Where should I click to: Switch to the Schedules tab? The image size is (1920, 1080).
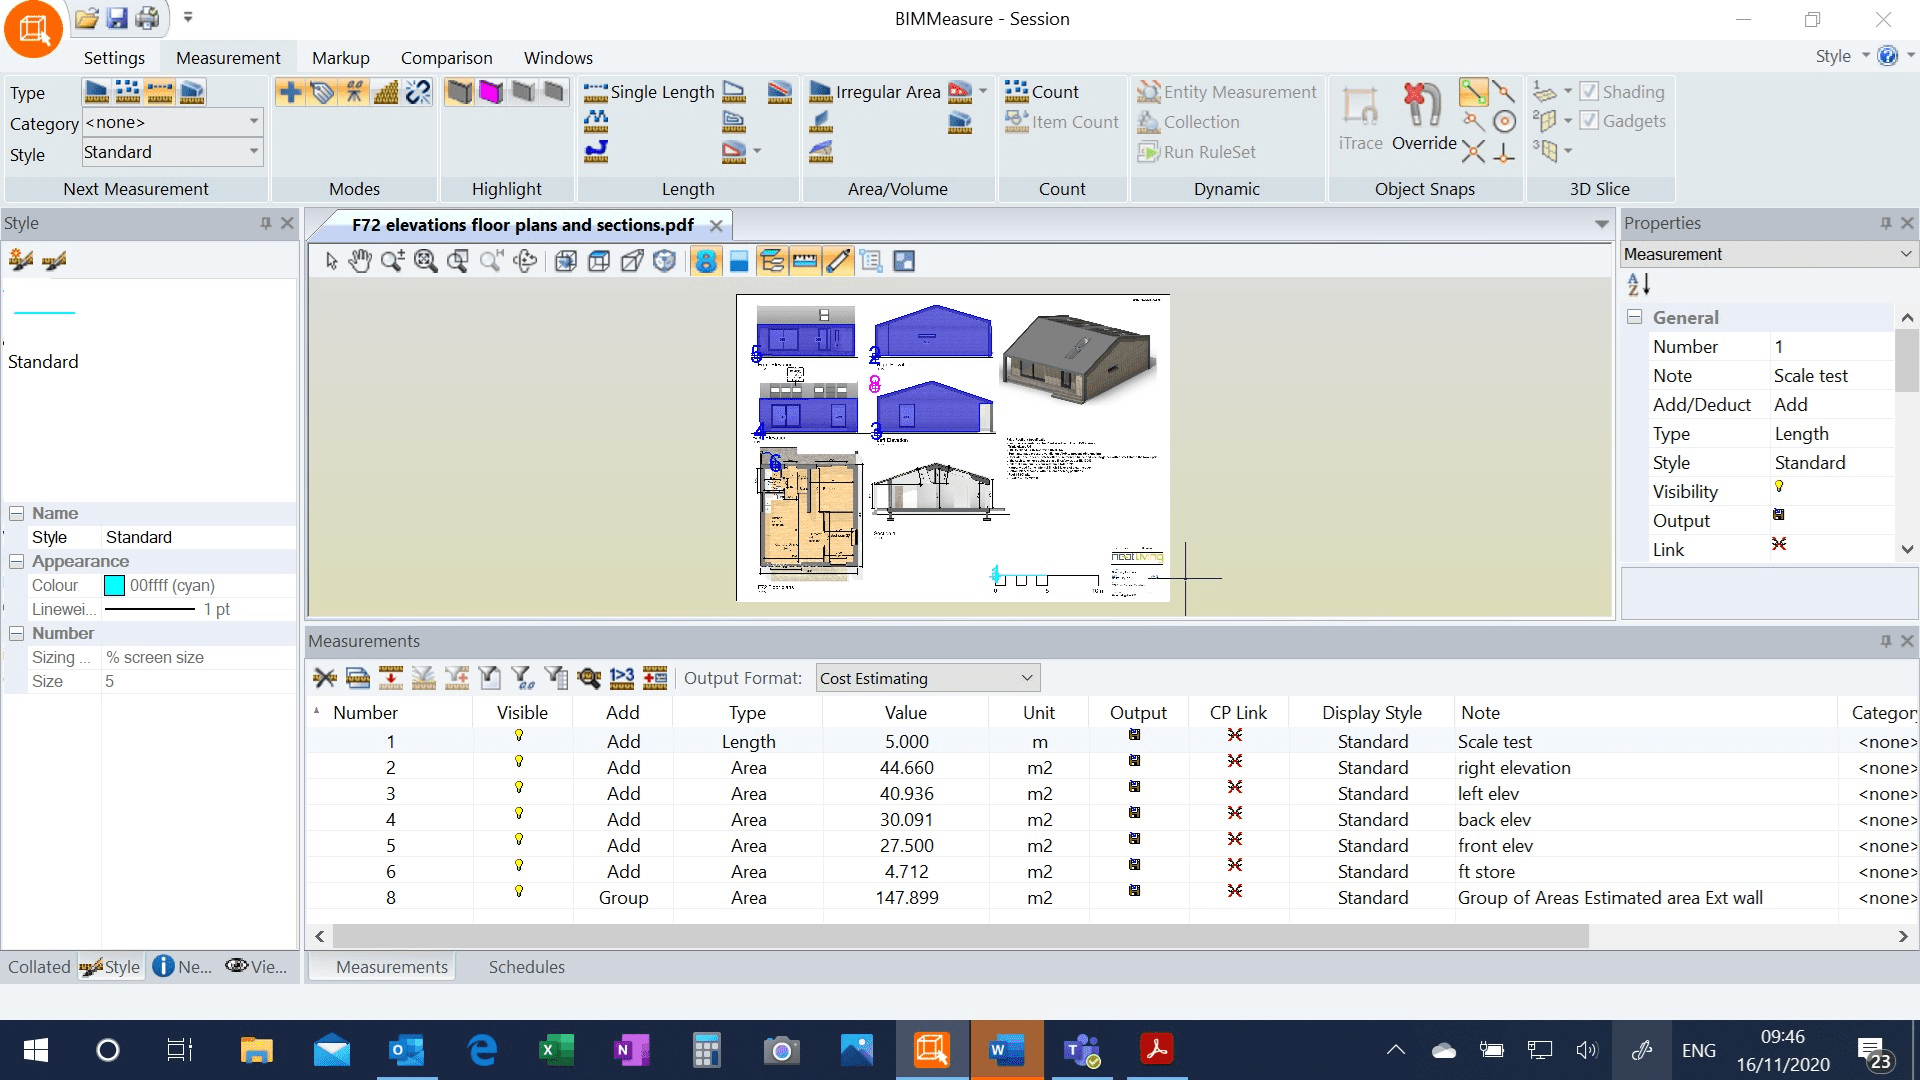tap(526, 967)
